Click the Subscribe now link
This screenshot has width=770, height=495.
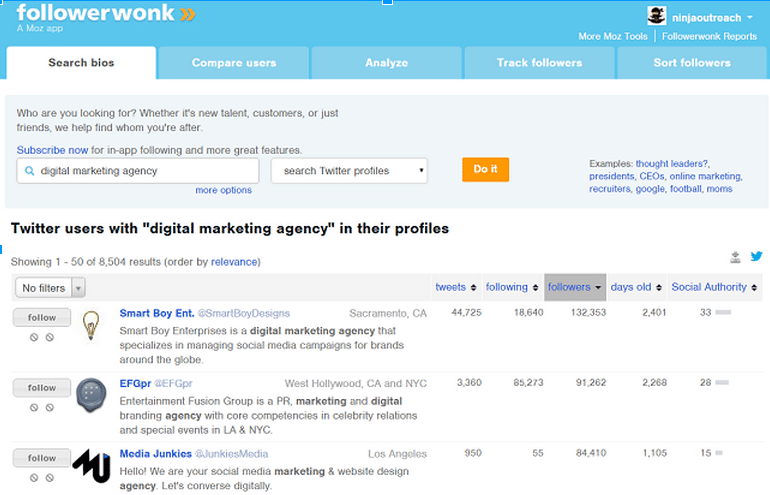coord(52,150)
